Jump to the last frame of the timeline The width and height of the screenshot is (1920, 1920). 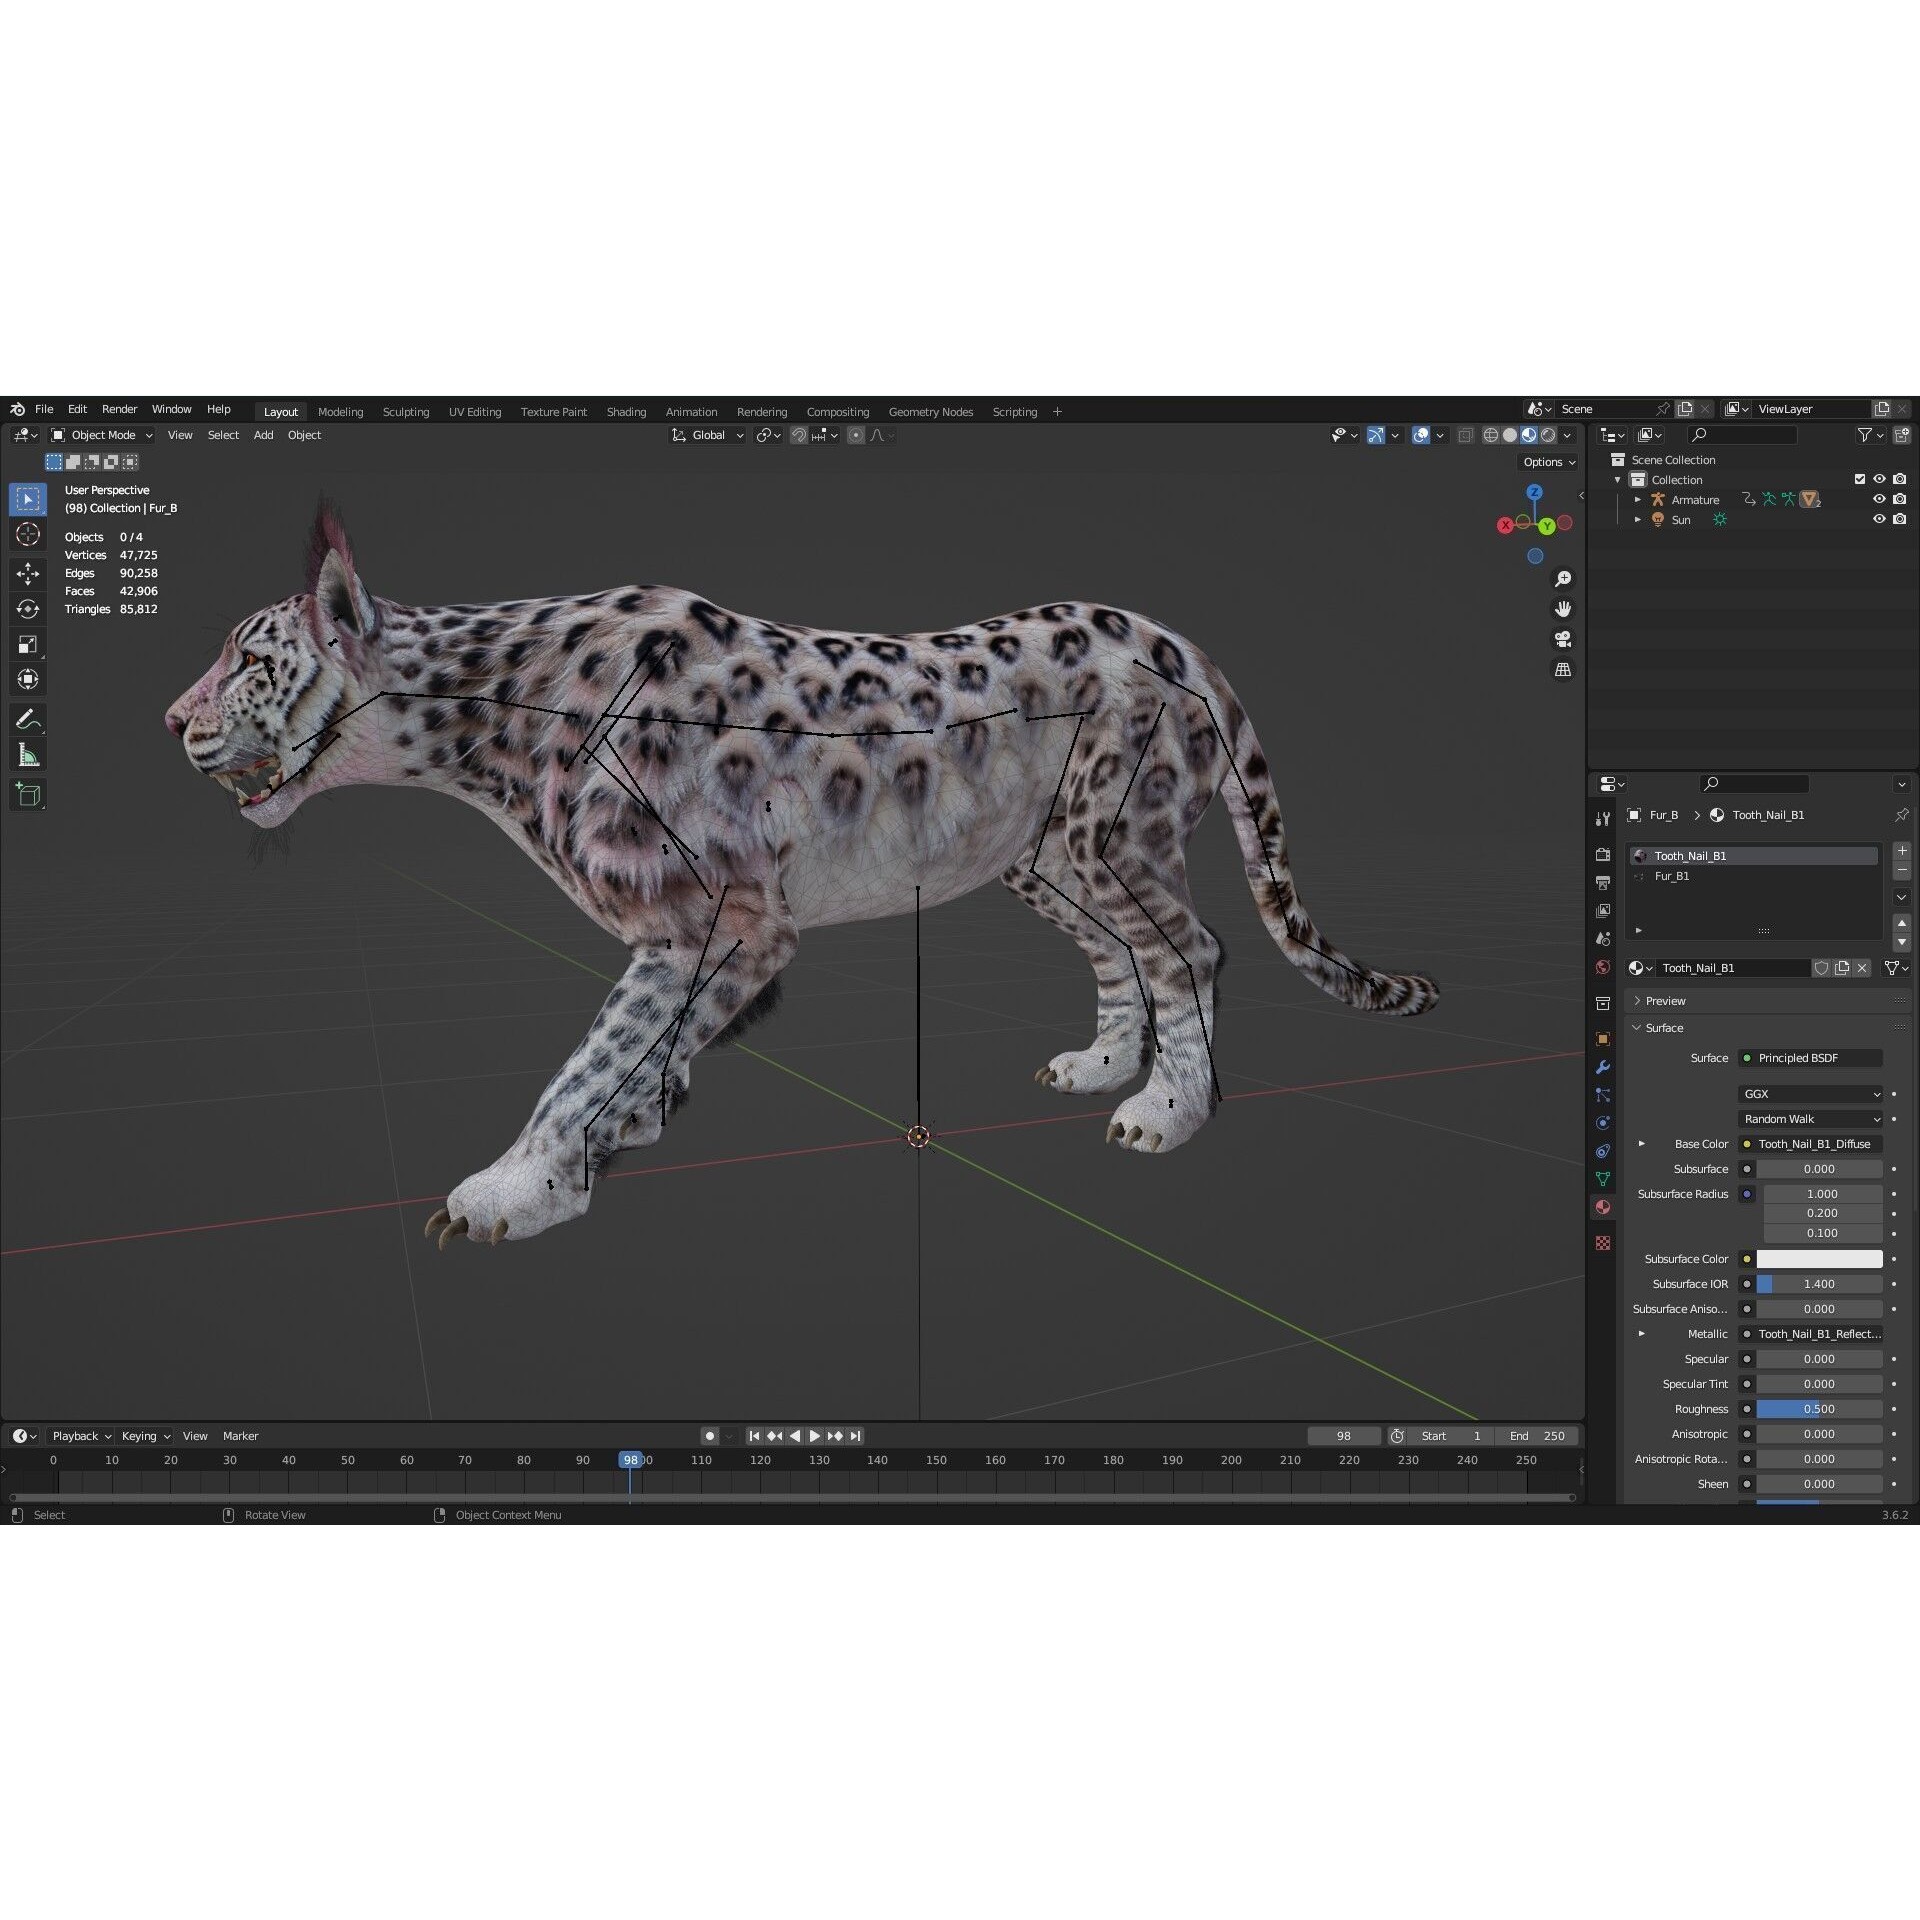(x=855, y=1436)
